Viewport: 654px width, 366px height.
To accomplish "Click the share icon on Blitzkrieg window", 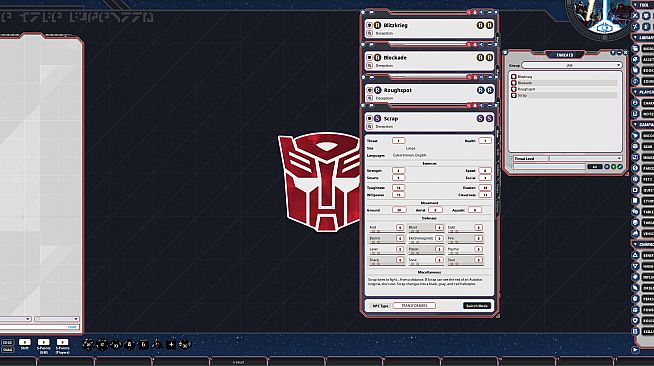I will (481, 13).
